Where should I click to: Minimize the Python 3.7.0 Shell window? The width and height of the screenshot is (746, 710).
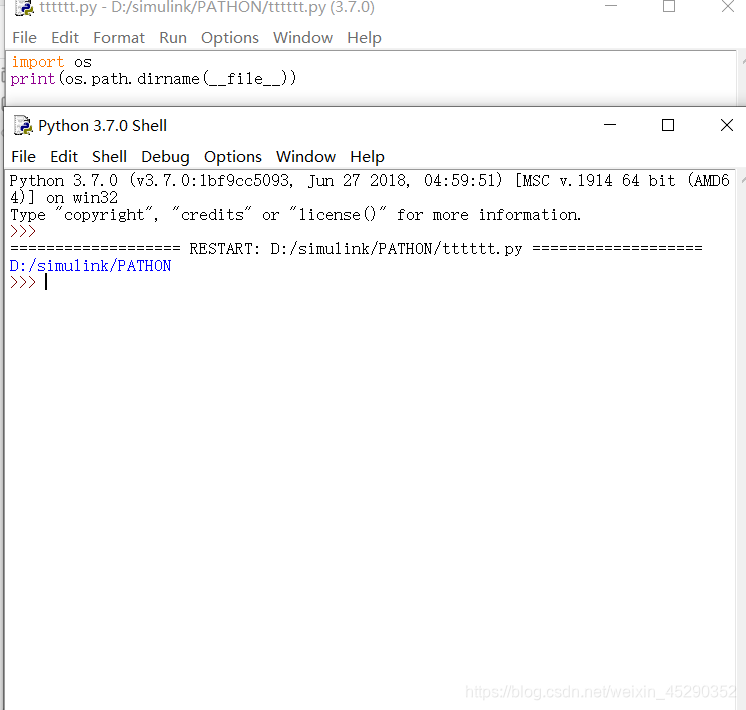(610, 125)
